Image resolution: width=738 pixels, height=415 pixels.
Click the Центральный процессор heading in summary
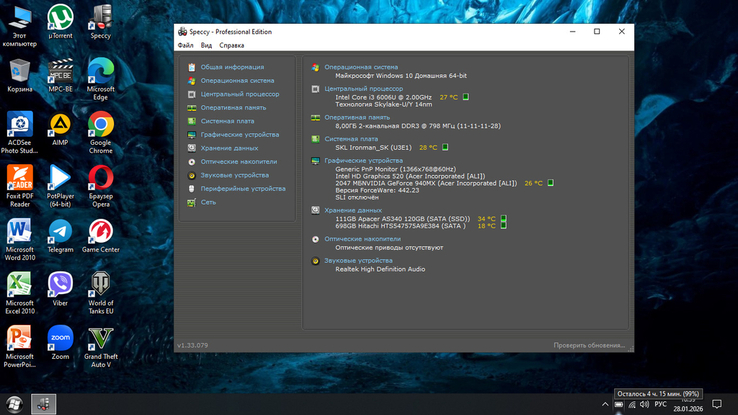pyautogui.click(x=363, y=88)
